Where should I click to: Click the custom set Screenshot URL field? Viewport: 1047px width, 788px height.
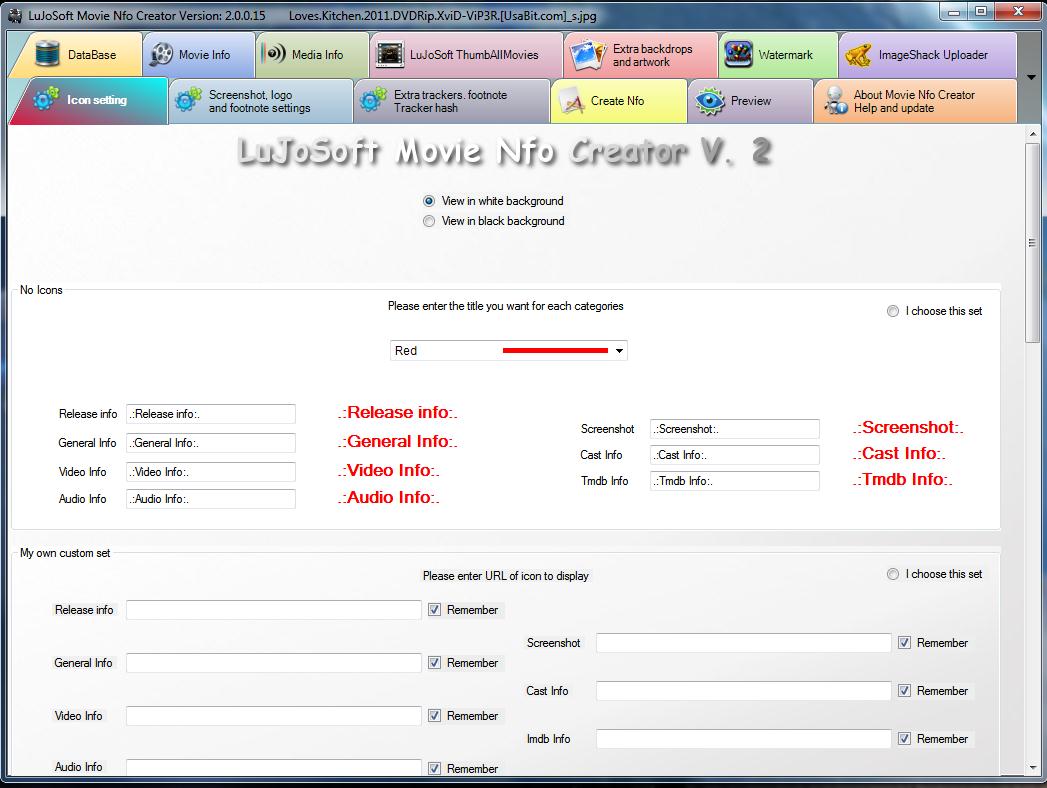(x=744, y=643)
